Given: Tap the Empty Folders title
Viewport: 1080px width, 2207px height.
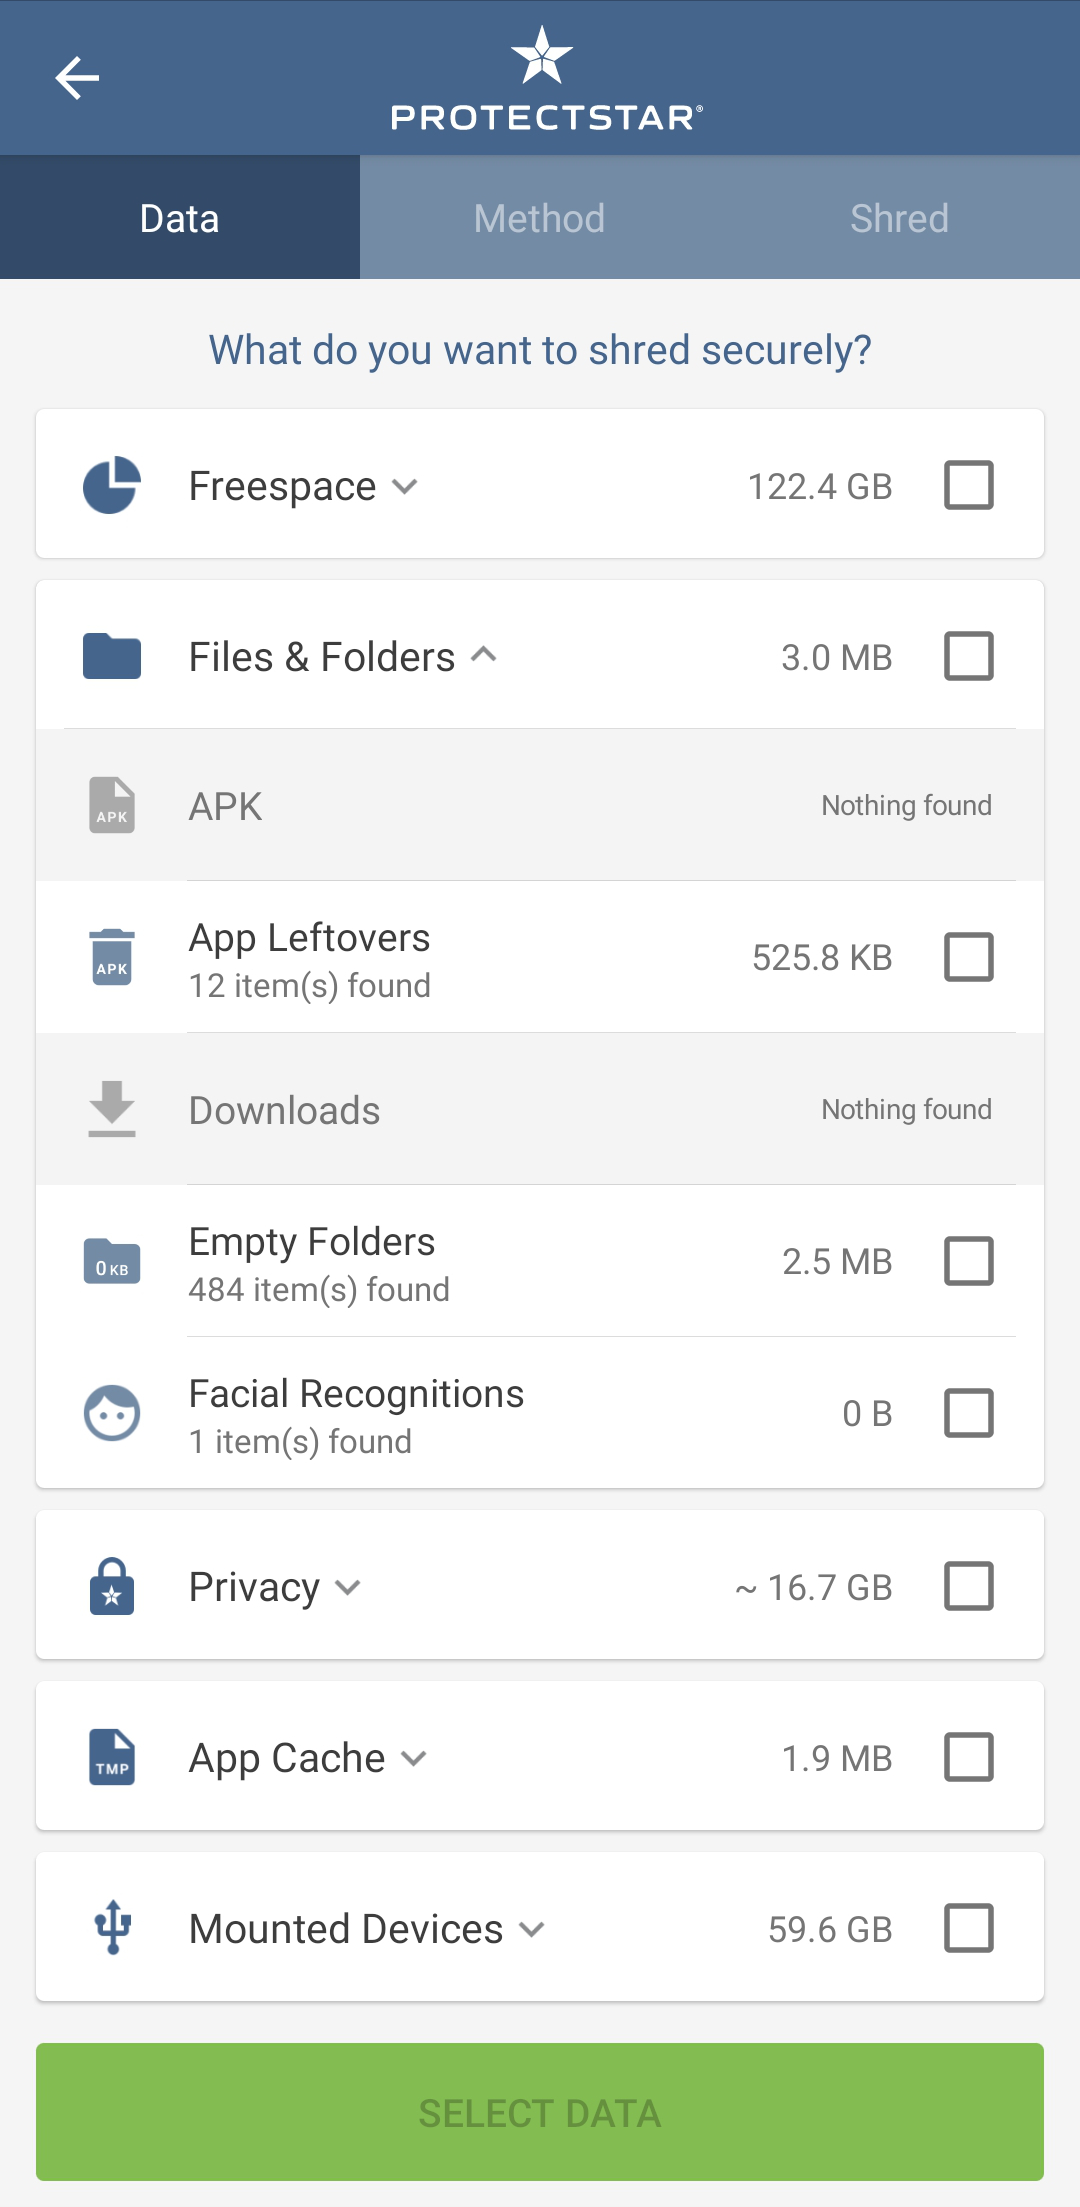Looking at the screenshot, I should (x=312, y=1242).
